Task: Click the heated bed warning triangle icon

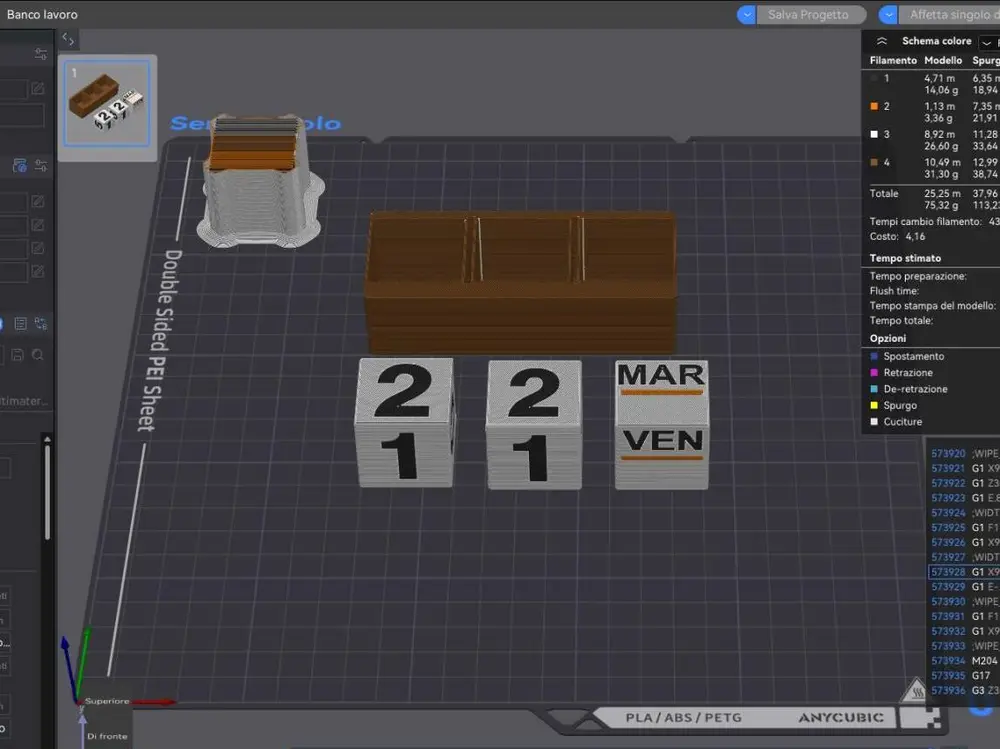Action: (915, 690)
